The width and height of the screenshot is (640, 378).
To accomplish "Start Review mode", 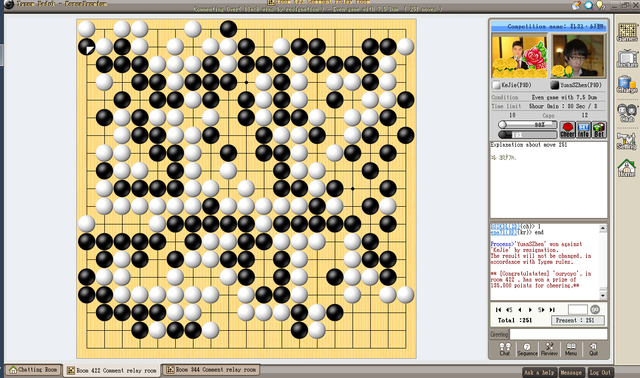I will pyautogui.click(x=549, y=349).
